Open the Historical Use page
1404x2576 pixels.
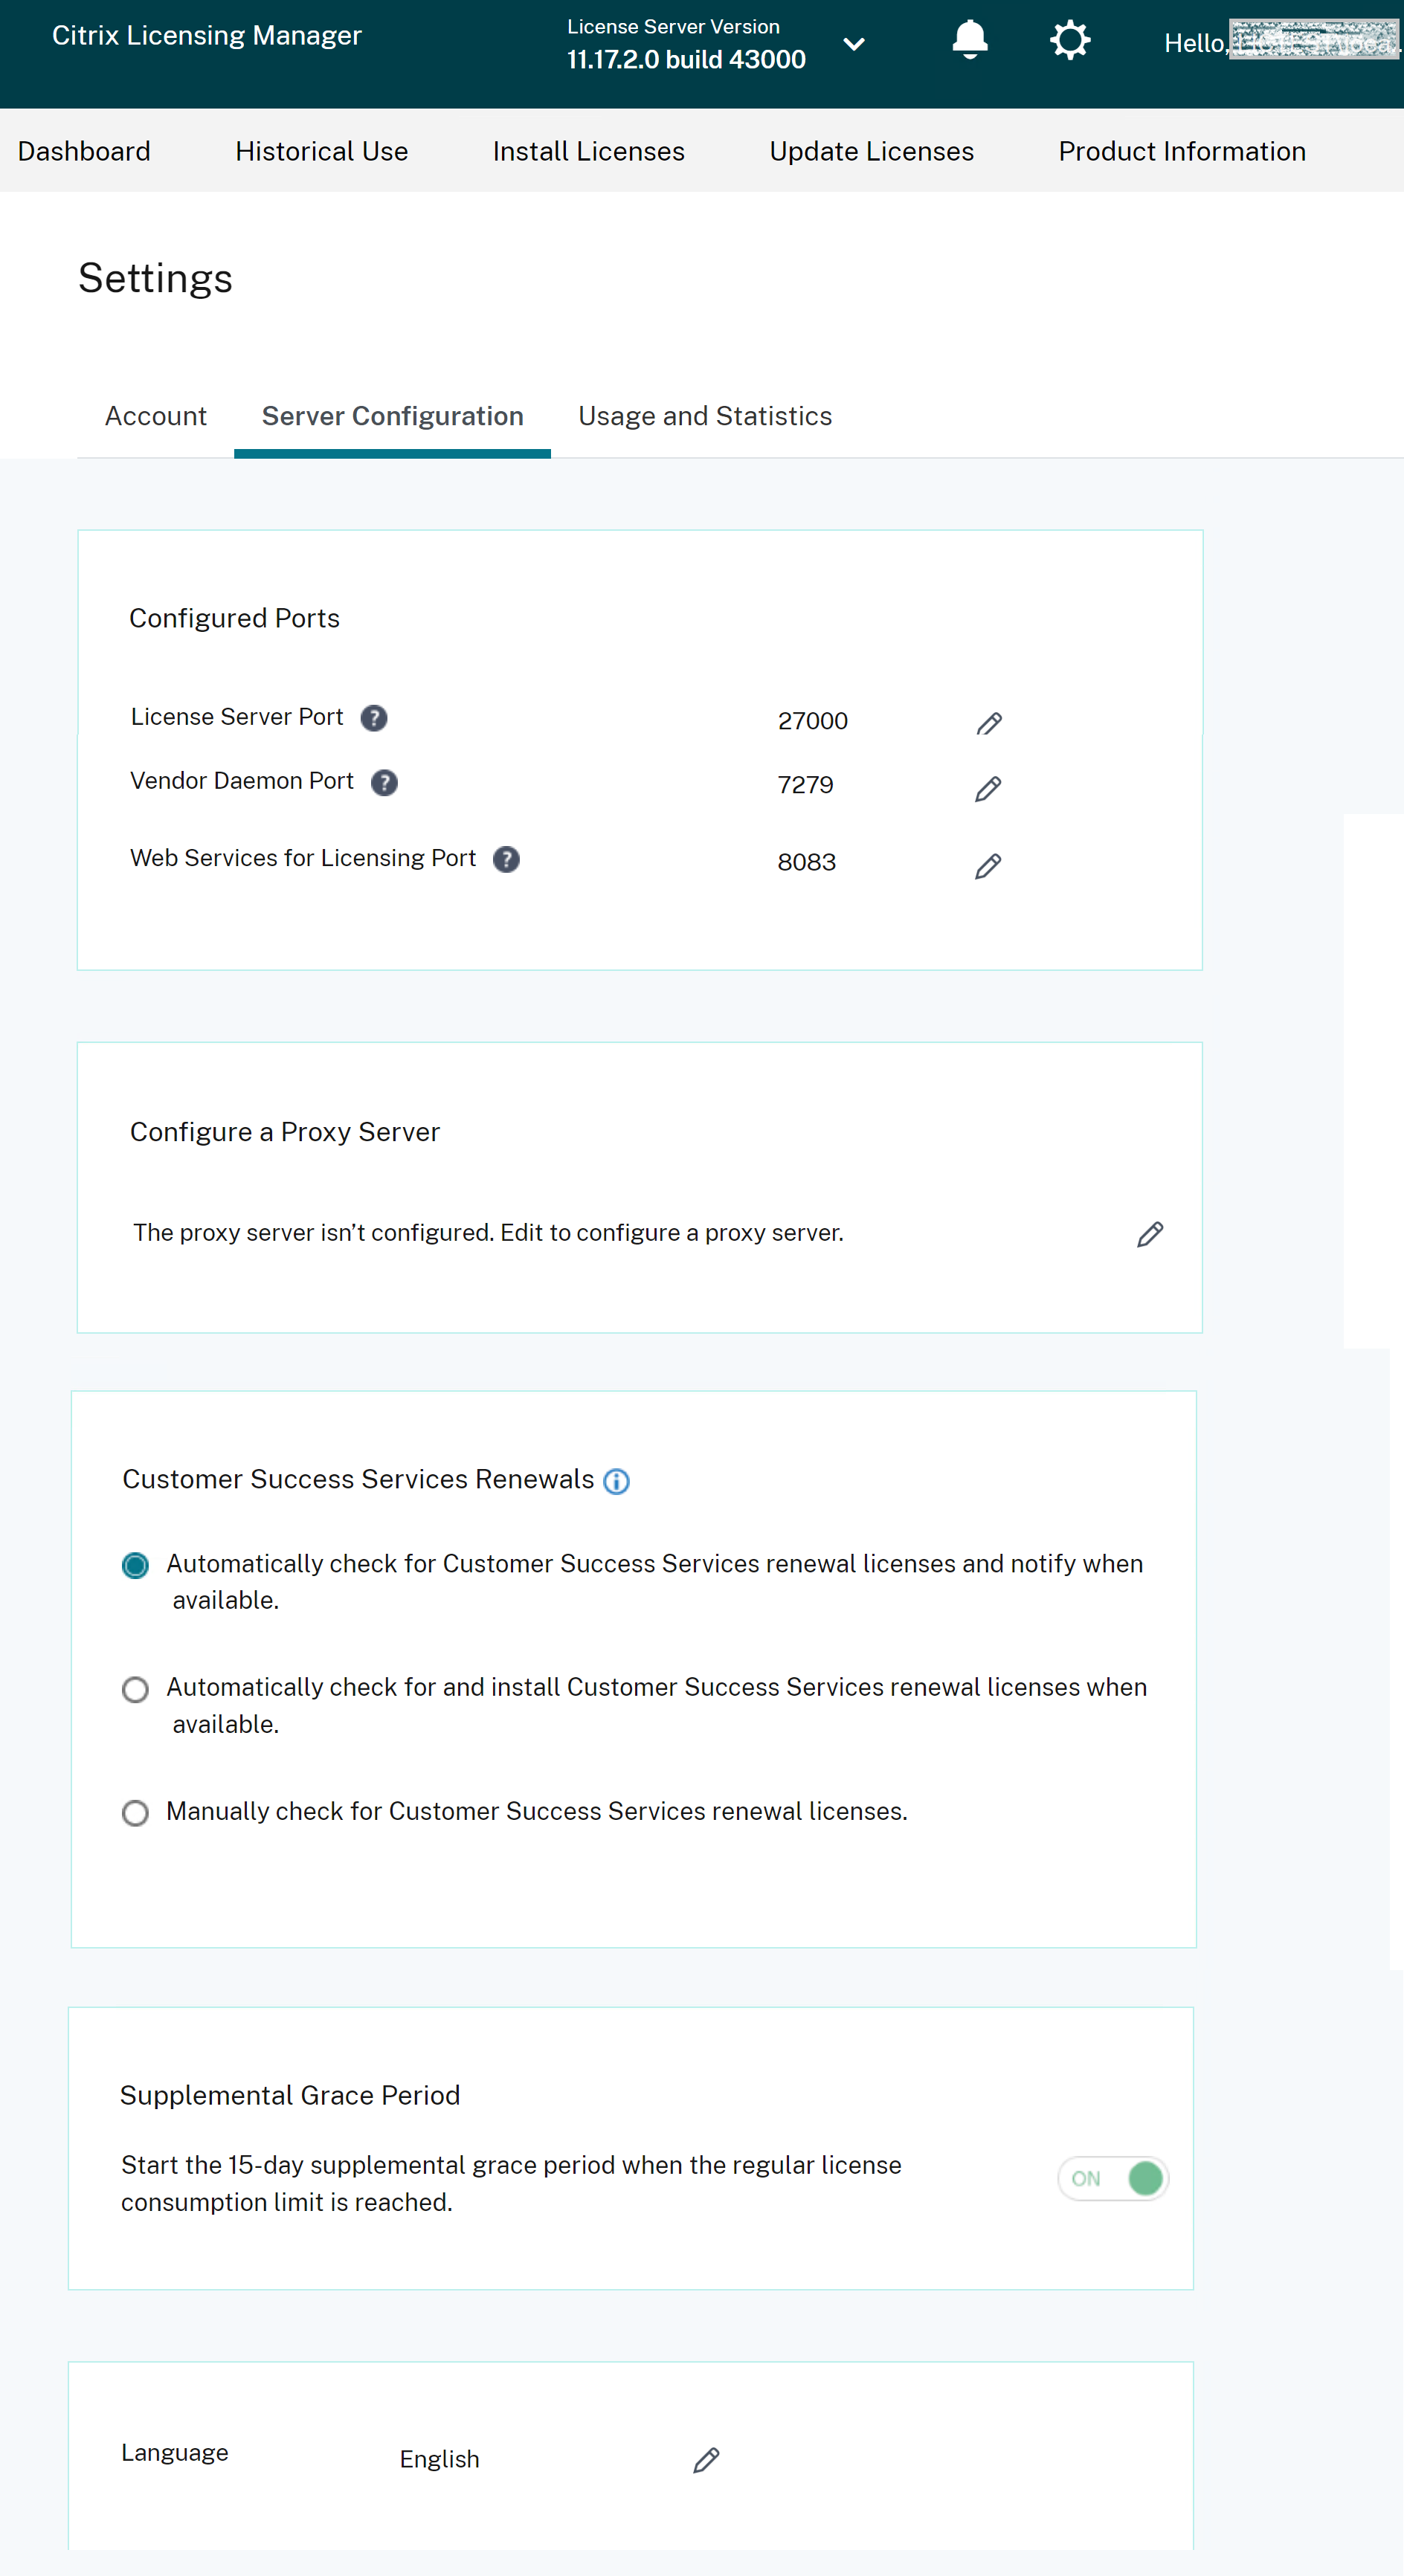(x=321, y=151)
